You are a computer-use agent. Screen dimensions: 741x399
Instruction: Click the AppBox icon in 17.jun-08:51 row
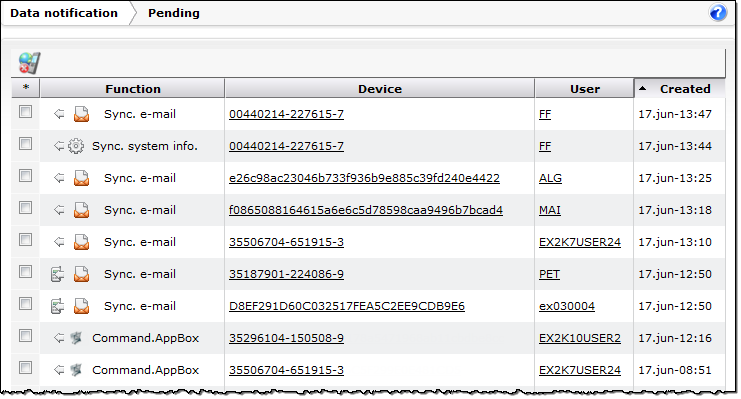point(76,370)
